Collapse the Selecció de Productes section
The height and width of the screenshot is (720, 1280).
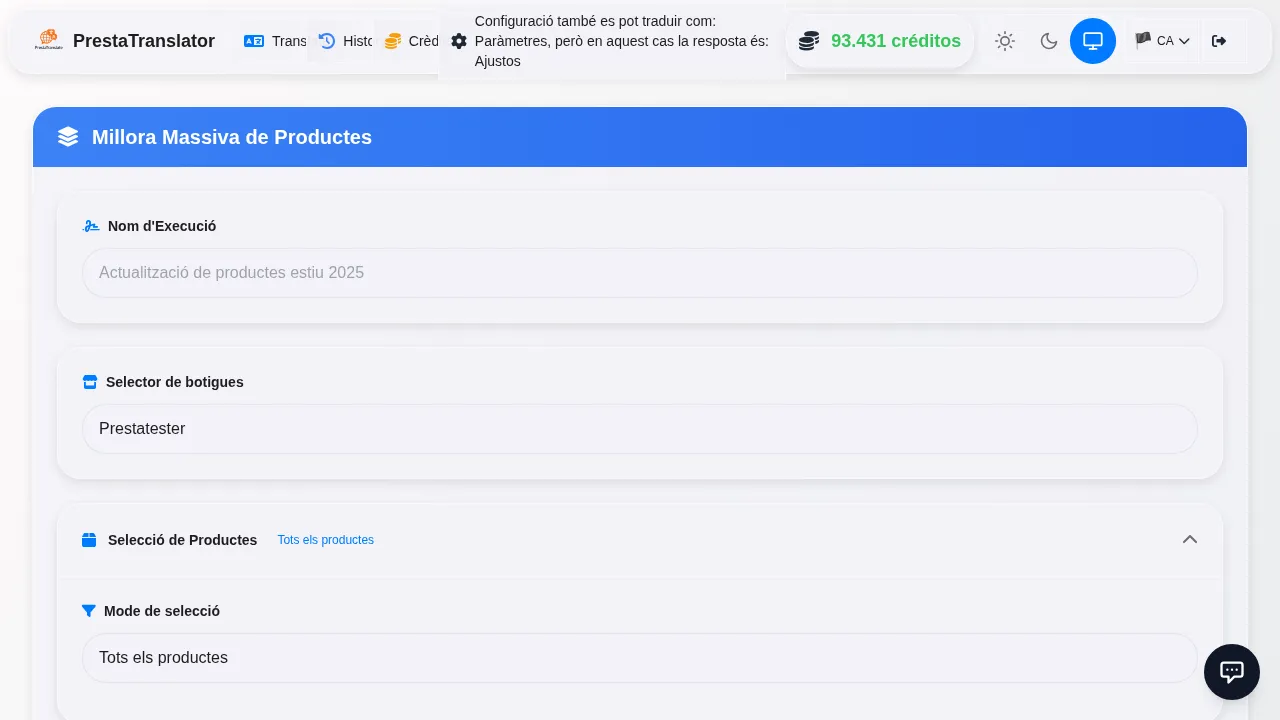pyautogui.click(x=1190, y=540)
